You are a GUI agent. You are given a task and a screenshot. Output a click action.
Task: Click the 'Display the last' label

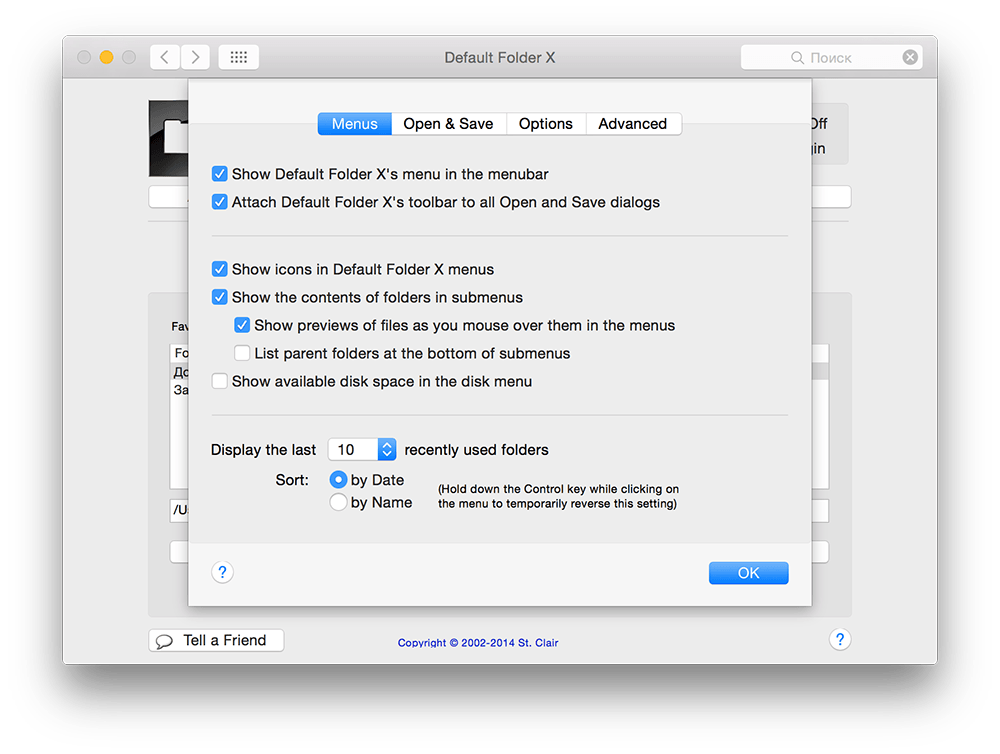(263, 450)
